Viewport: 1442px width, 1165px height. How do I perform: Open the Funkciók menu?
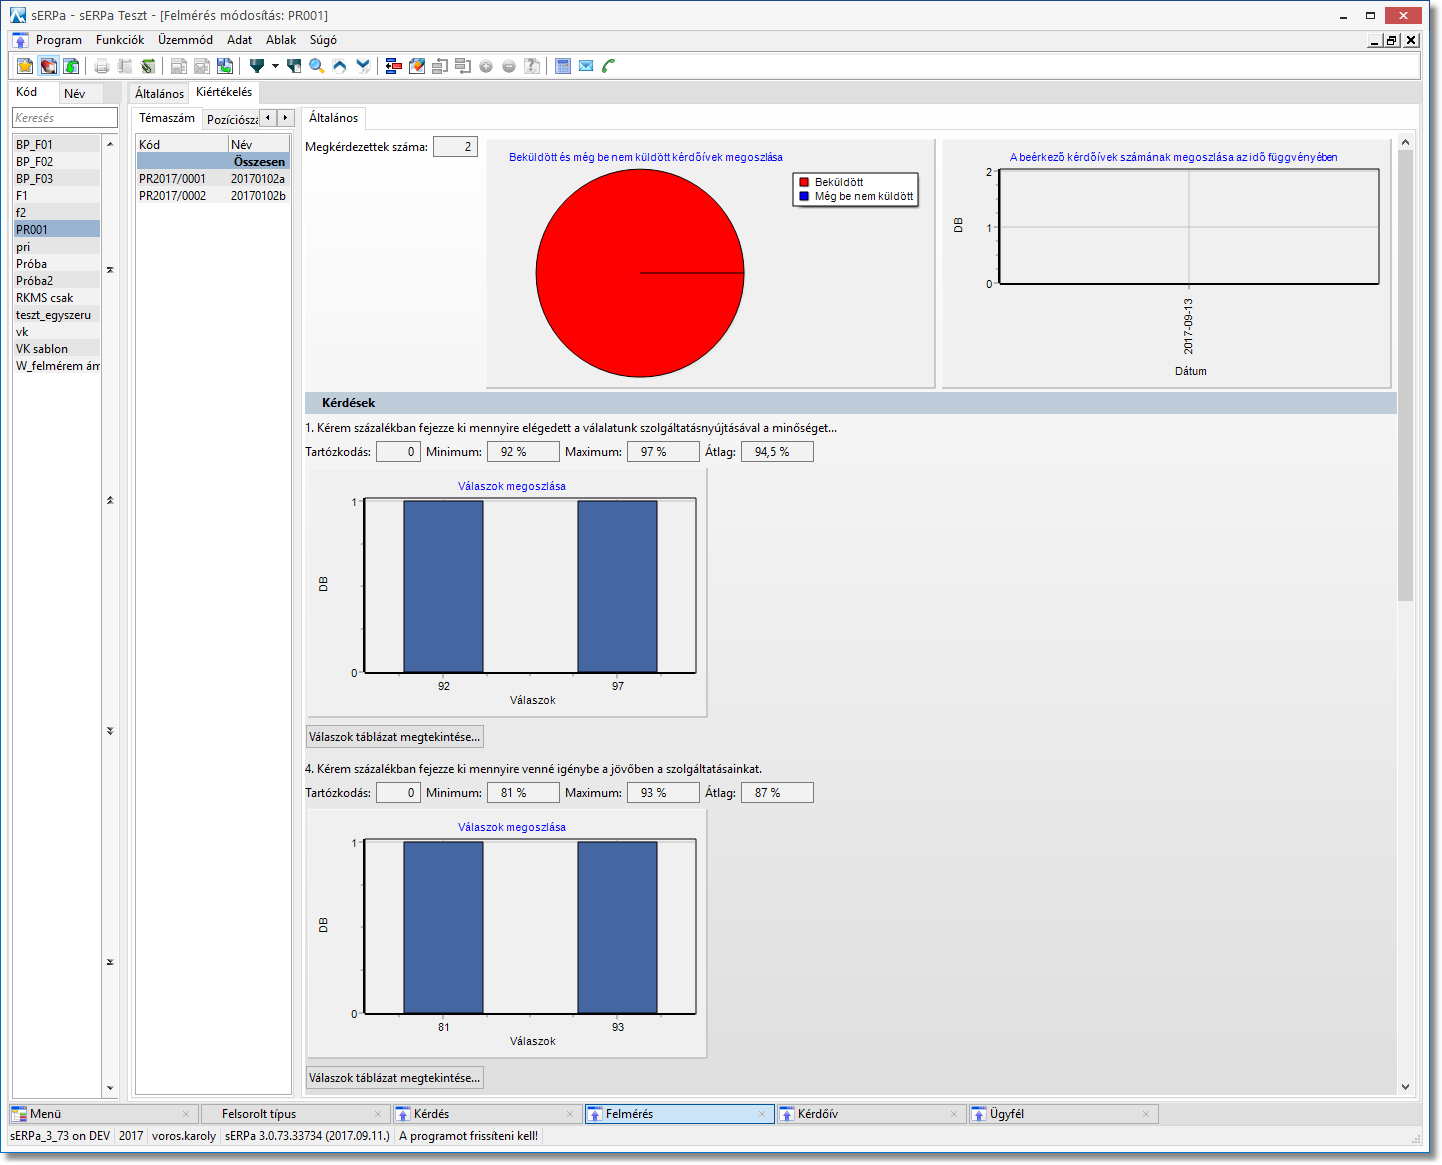120,40
